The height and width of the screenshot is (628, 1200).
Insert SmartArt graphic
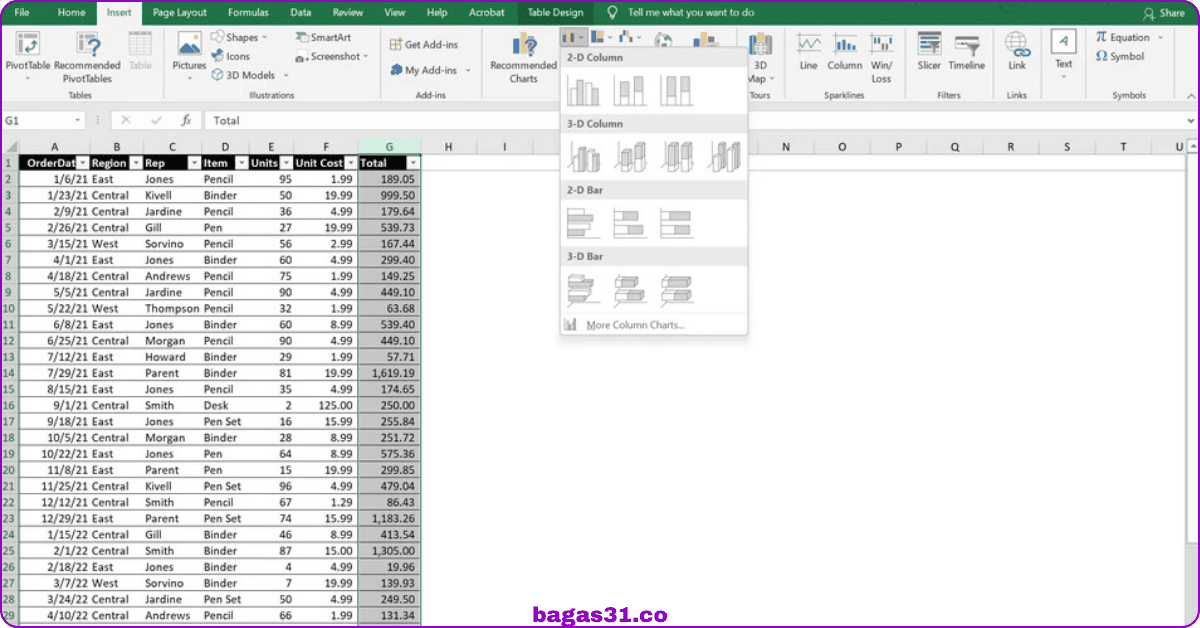click(323, 37)
